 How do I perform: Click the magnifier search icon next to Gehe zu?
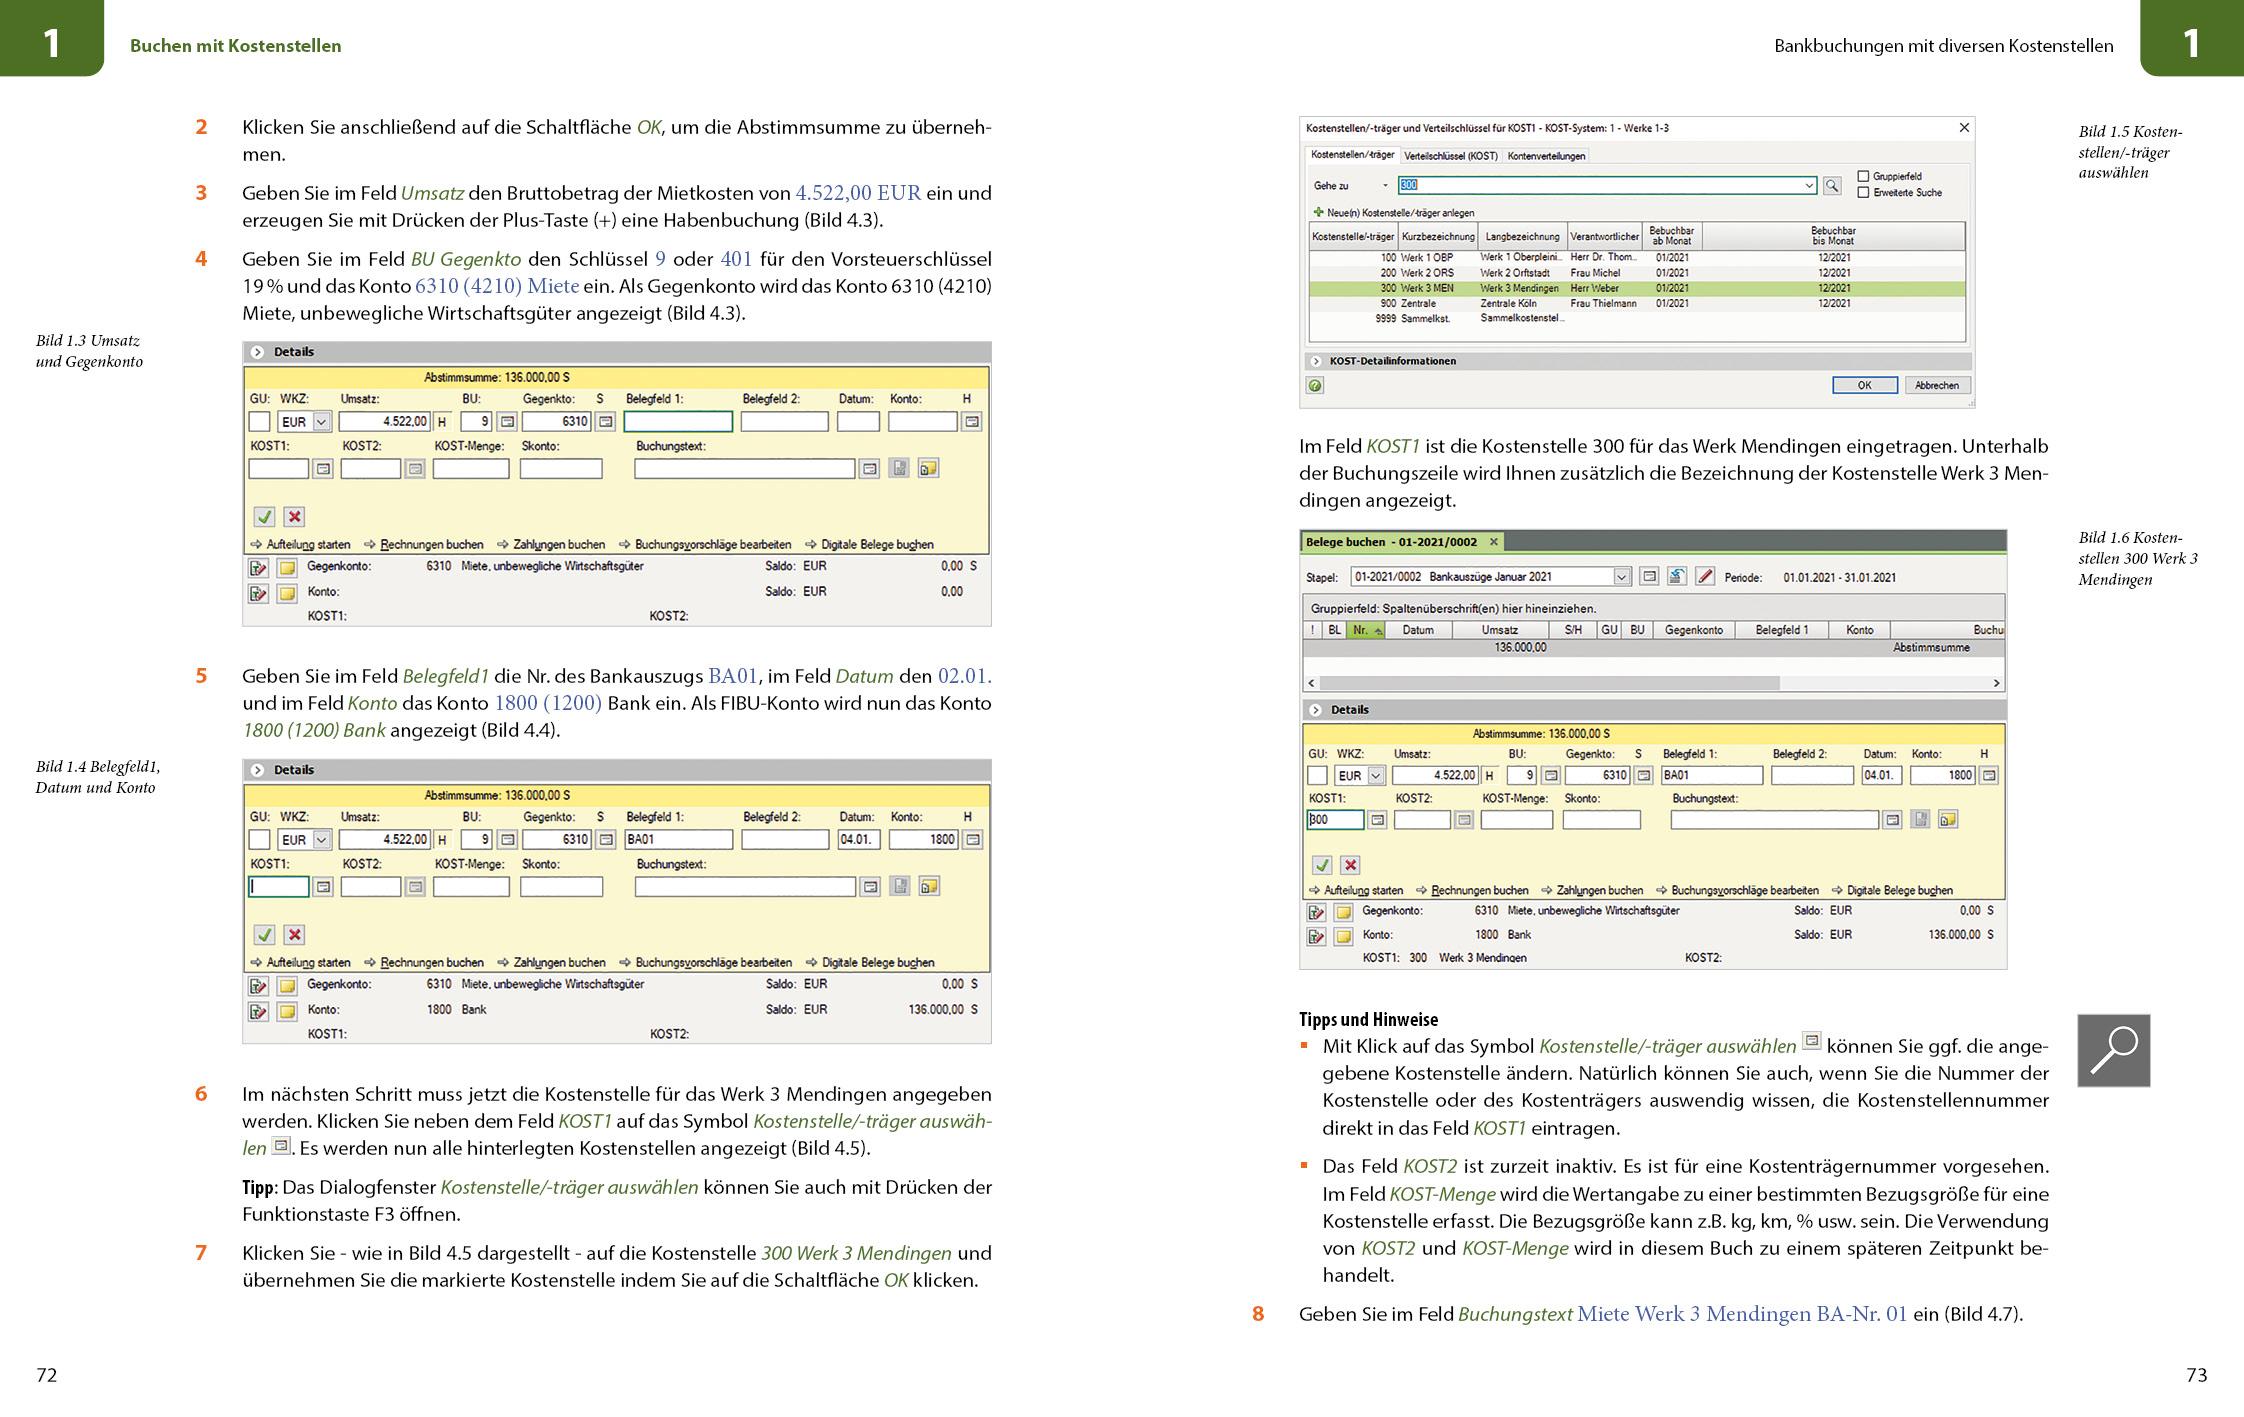(x=1832, y=186)
